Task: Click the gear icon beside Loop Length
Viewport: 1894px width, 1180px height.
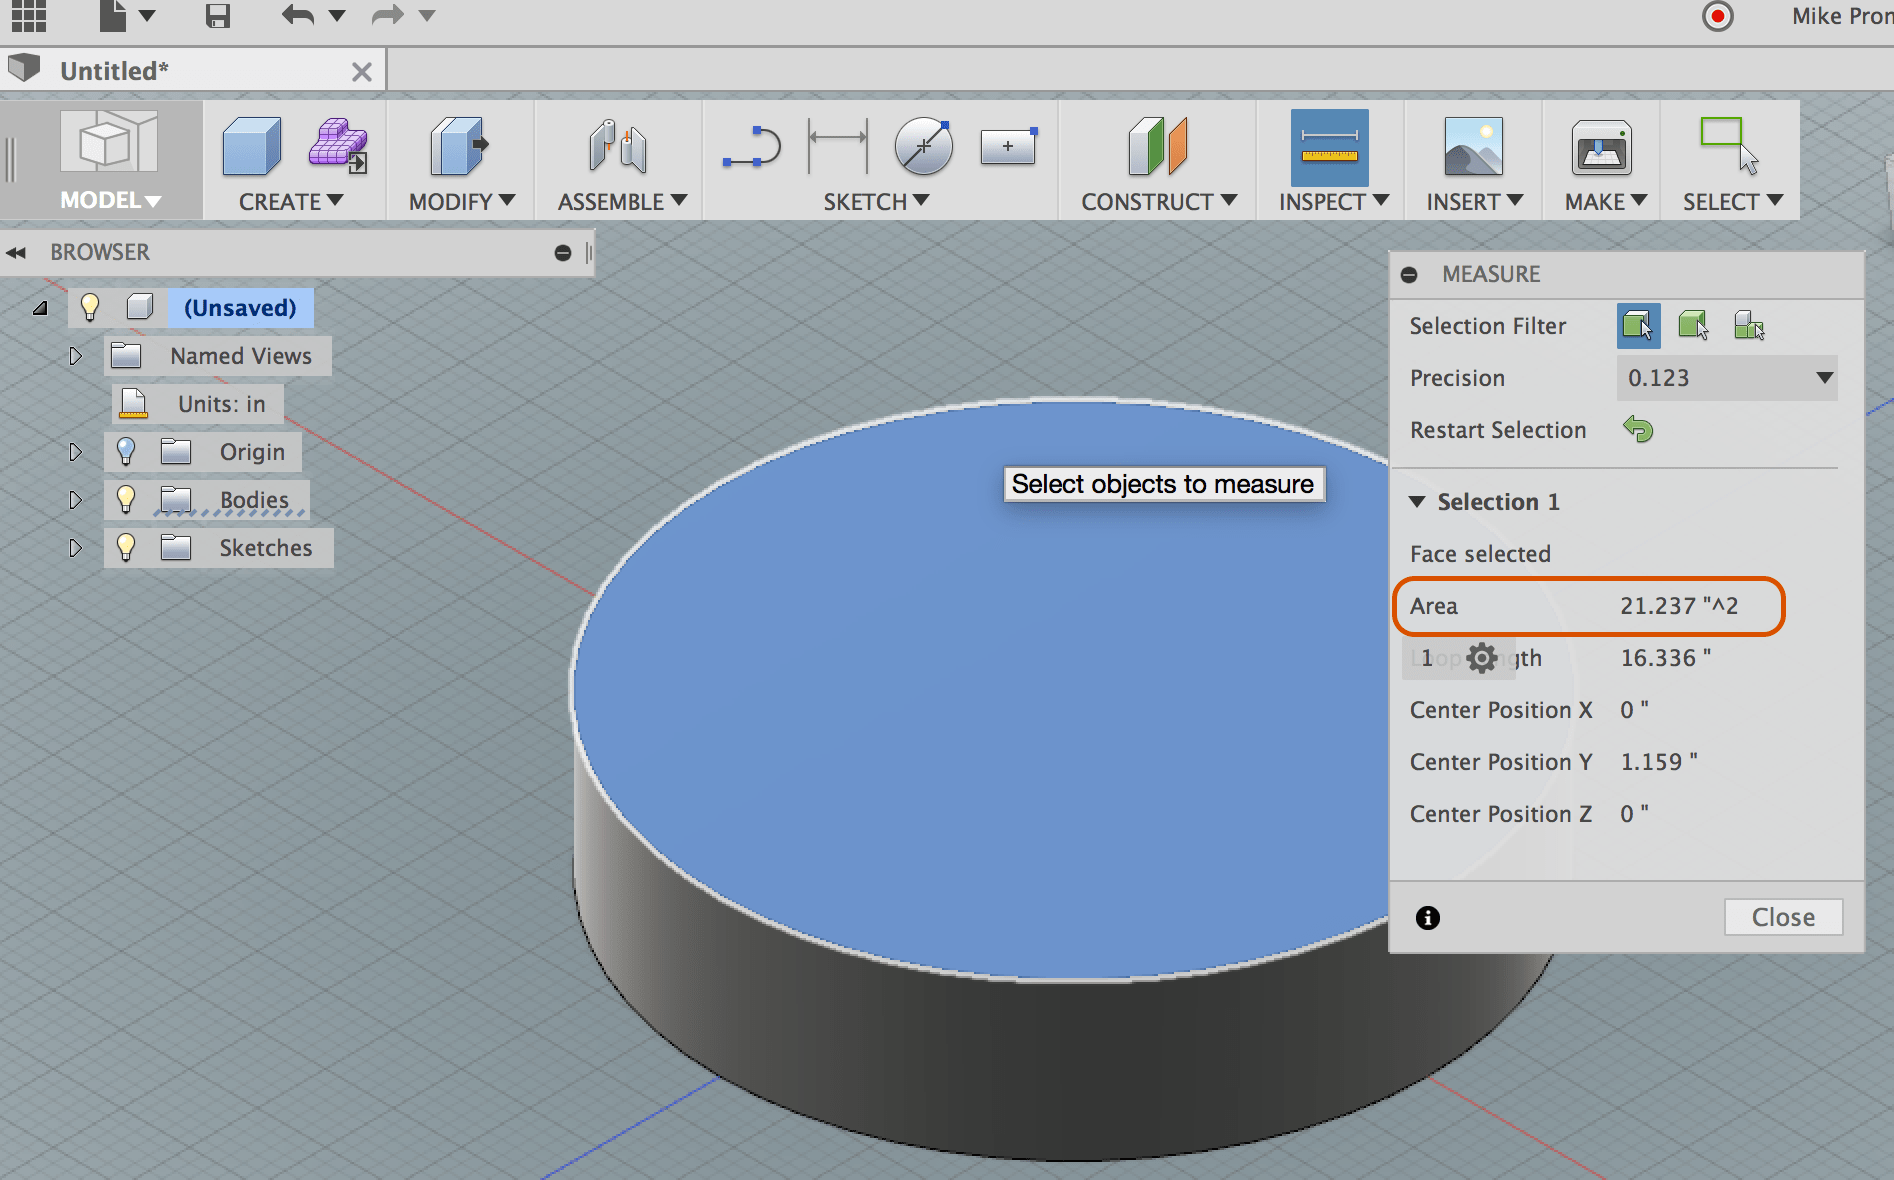Action: click(1482, 658)
